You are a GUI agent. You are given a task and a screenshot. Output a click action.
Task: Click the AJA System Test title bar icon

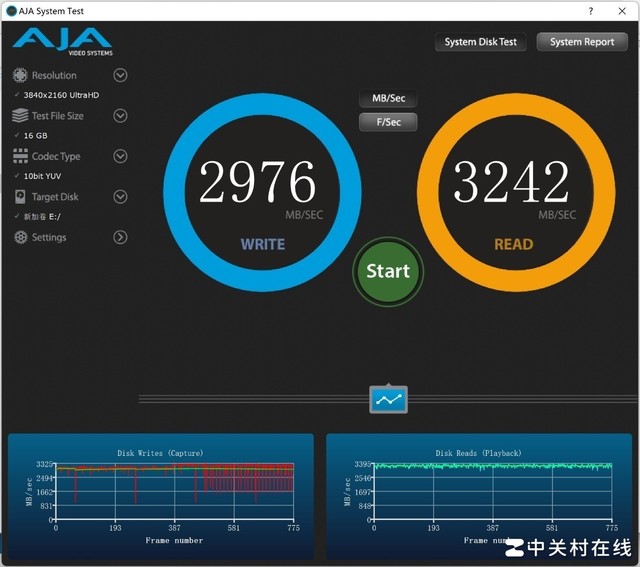click(11, 11)
